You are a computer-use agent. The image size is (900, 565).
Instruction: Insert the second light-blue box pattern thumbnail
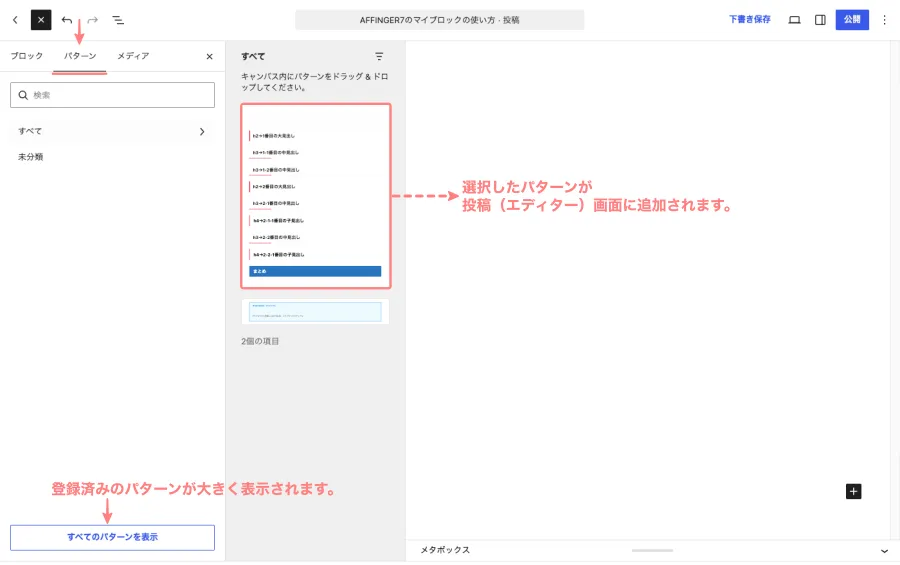point(316,312)
